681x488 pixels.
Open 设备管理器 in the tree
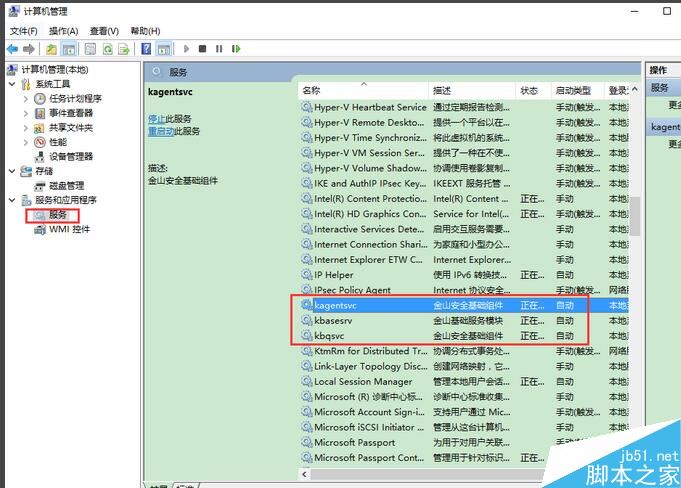70,156
